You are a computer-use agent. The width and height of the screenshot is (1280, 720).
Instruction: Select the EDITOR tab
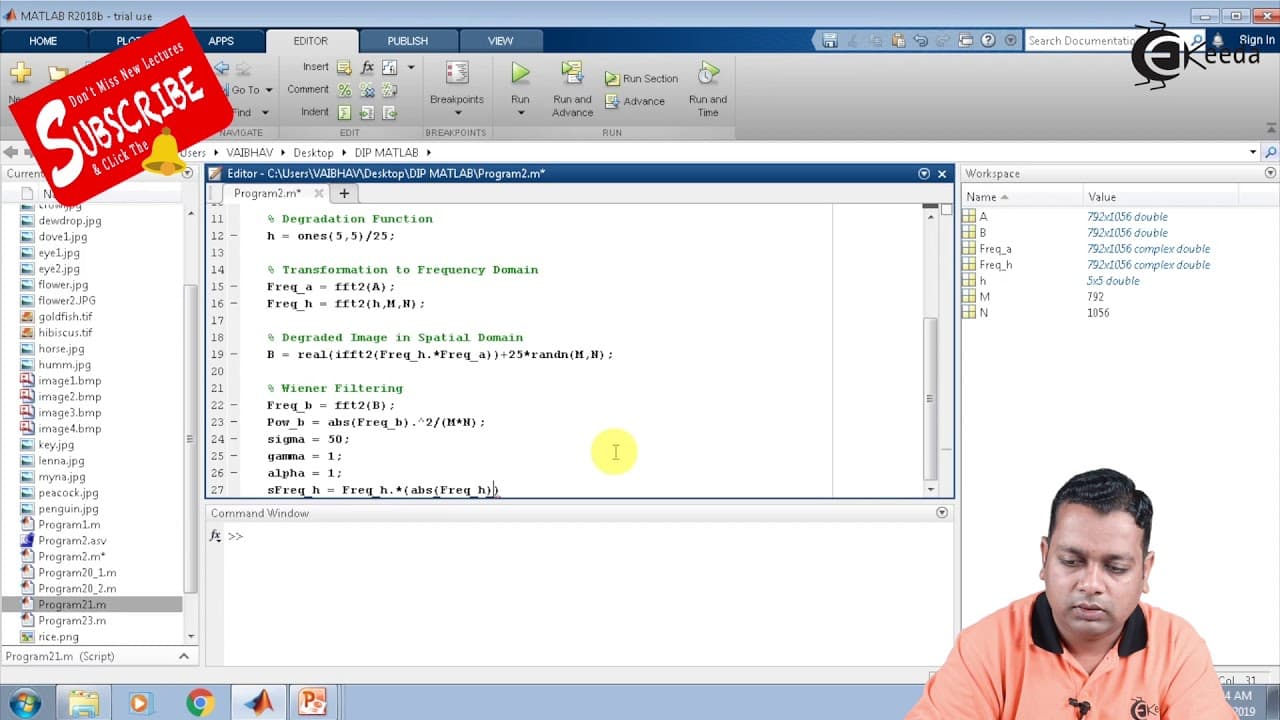point(310,41)
